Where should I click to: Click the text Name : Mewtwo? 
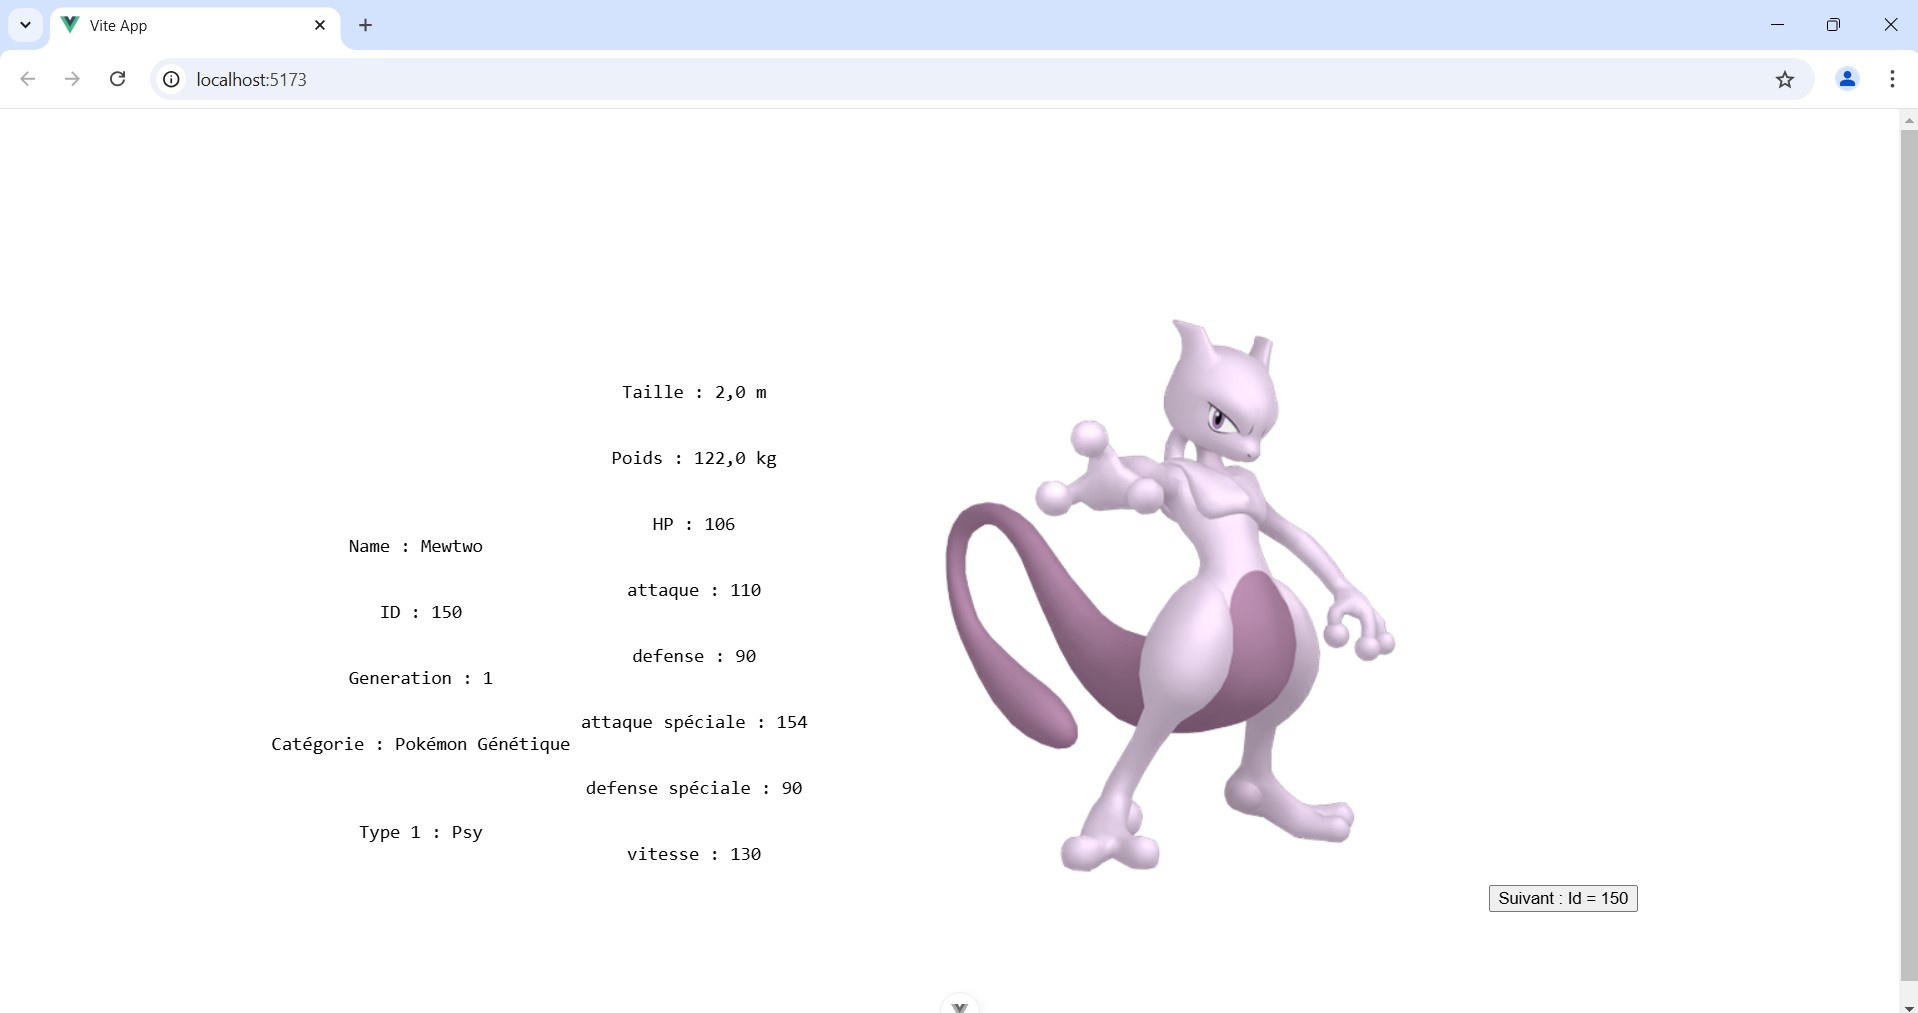pyautogui.click(x=415, y=546)
